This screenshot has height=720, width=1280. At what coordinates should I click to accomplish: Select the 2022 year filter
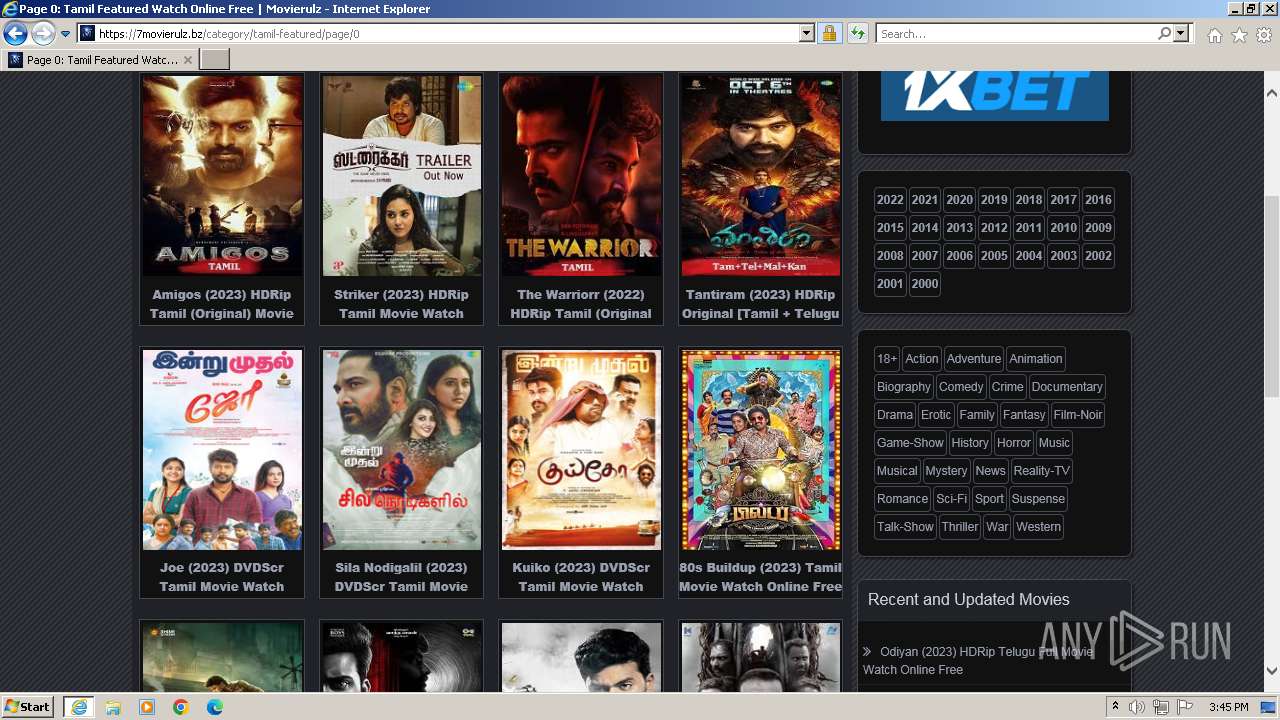(x=890, y=200)
